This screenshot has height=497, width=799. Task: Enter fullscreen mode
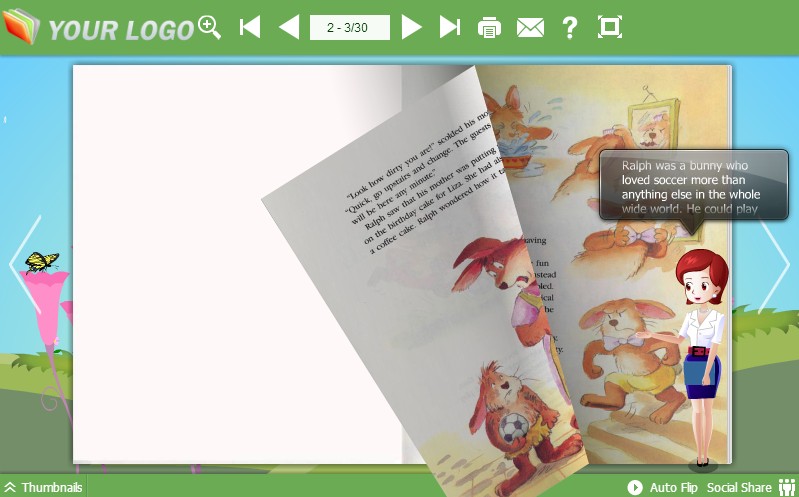610,27
